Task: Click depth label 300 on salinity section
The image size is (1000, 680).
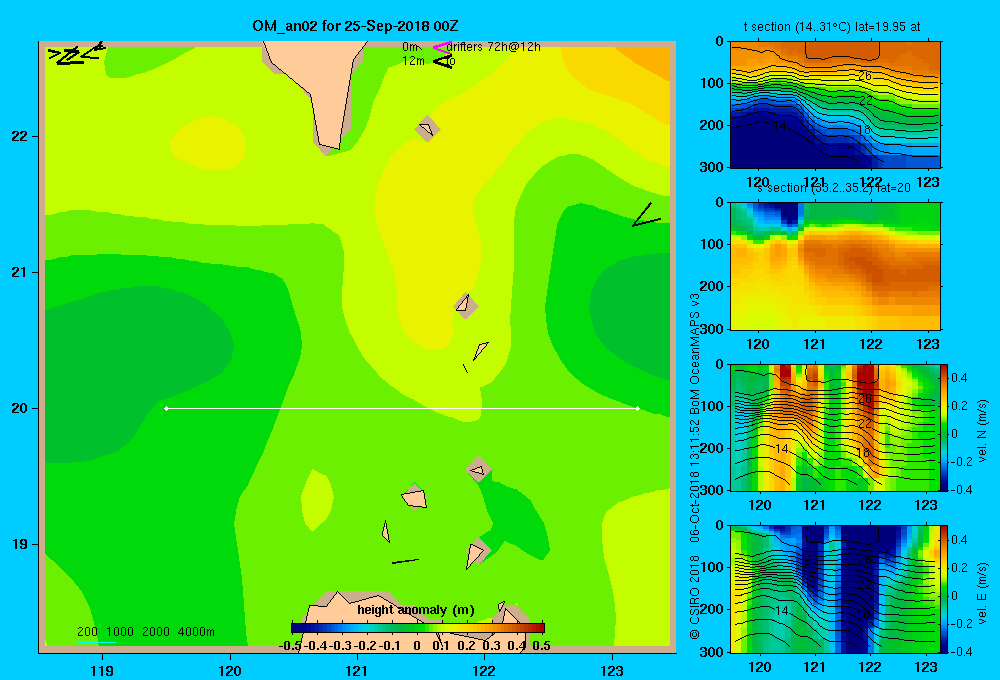Action: [713, 329]
